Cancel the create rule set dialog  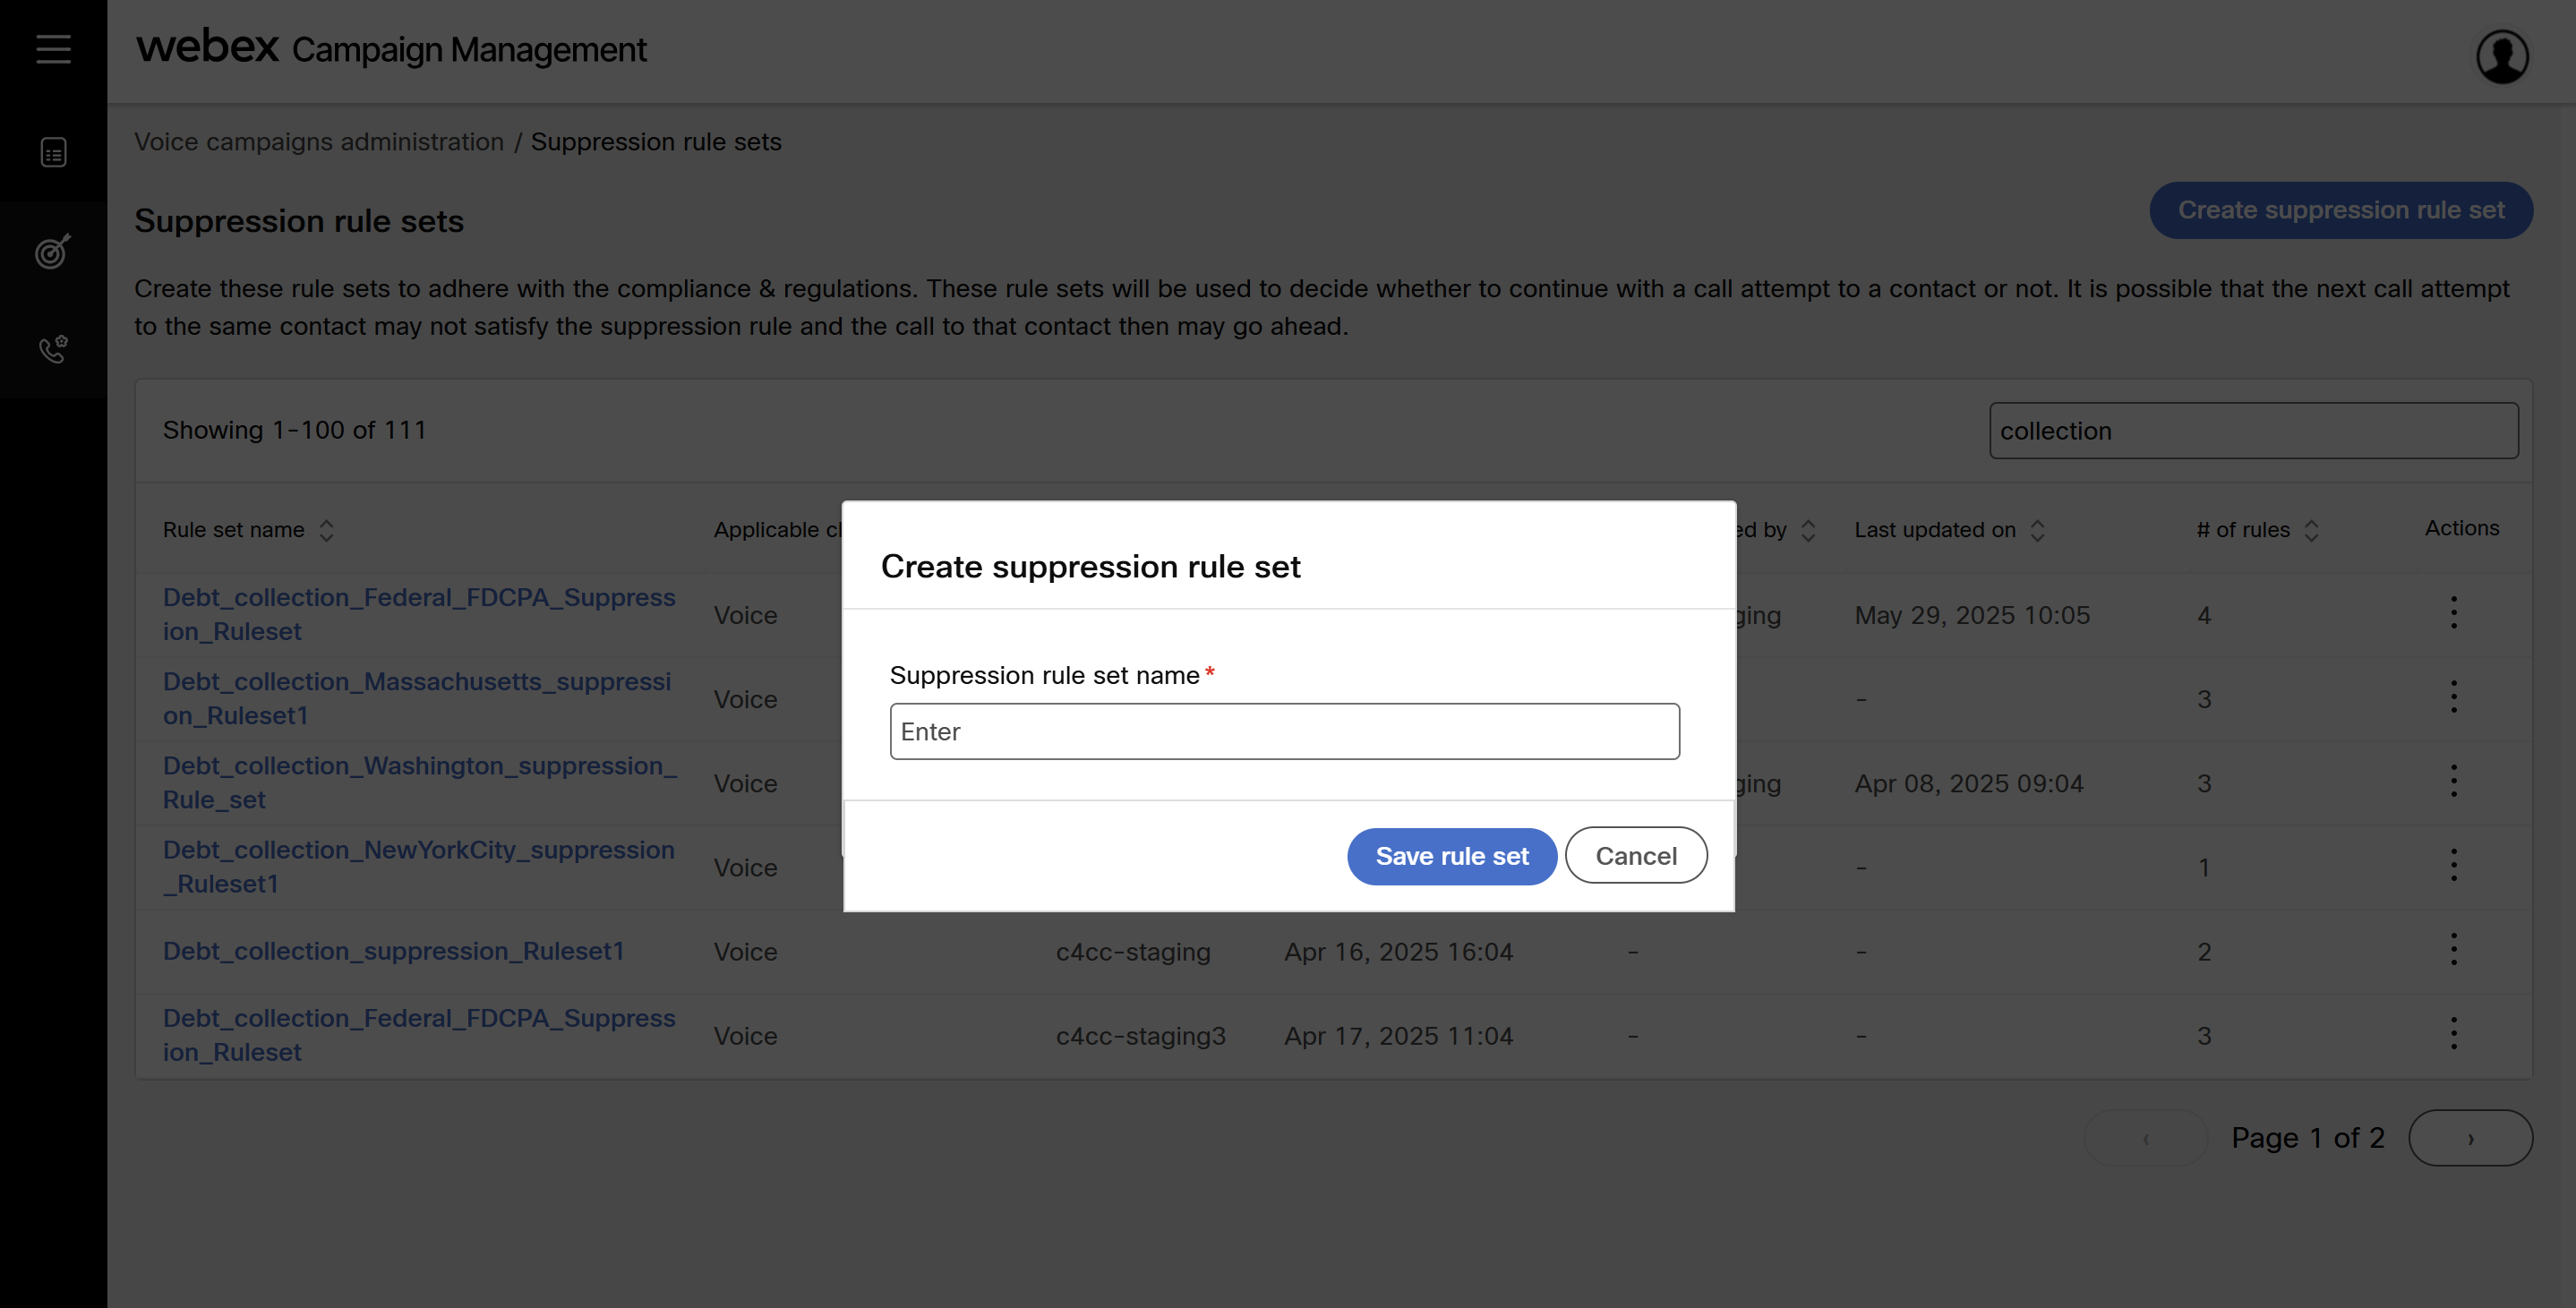pos(1635,856)
